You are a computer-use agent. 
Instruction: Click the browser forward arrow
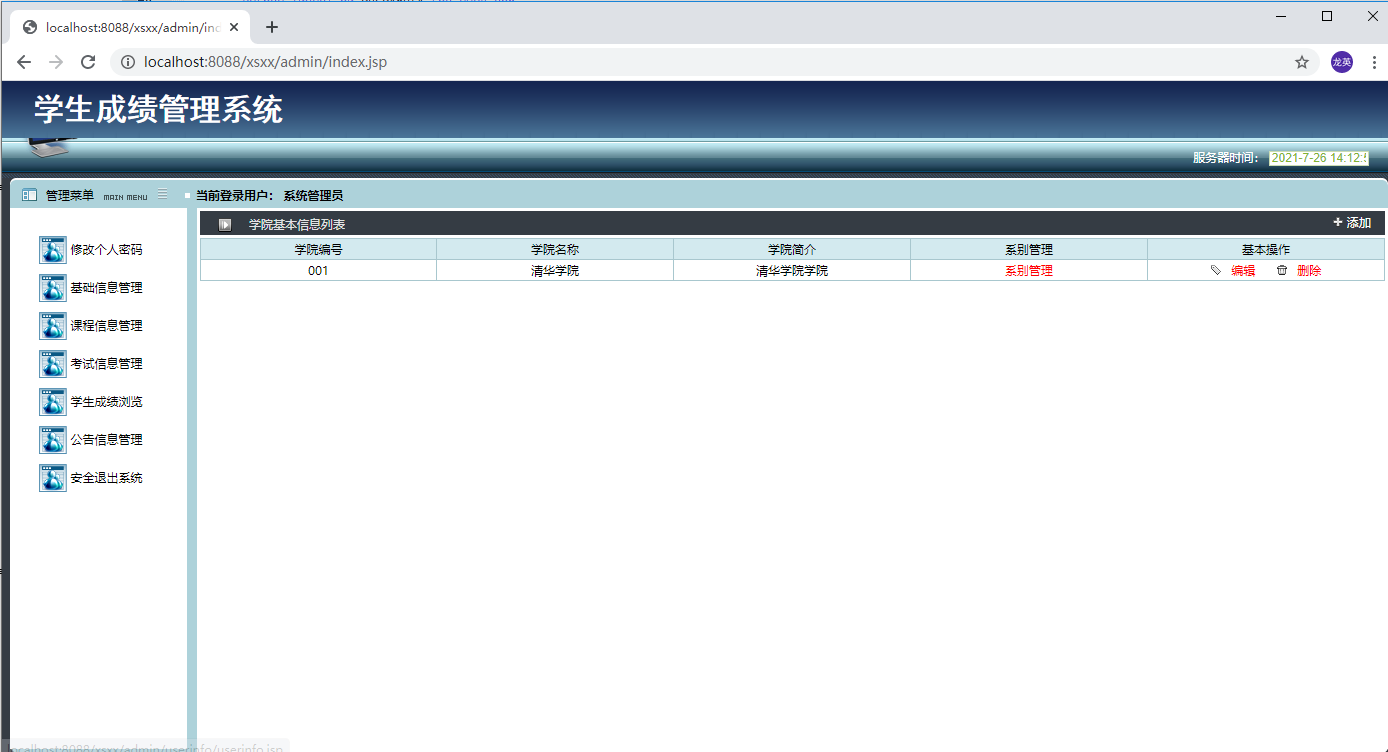point(56,62)
